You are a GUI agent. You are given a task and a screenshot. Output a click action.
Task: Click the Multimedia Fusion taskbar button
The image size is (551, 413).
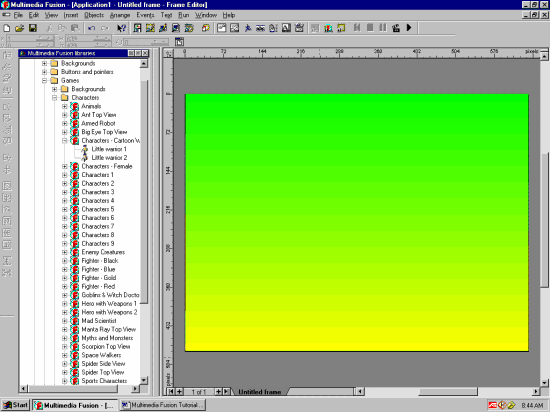tap(75, 405)
